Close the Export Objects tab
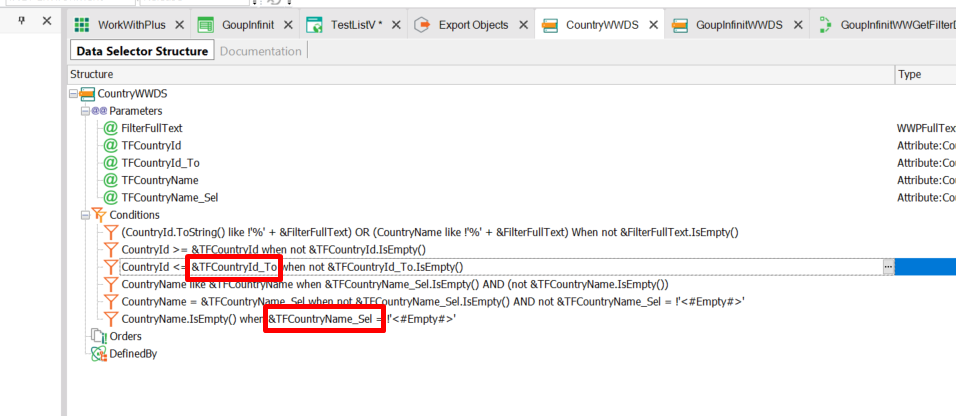This screenshot has height=416, width=956. (523, 25)
